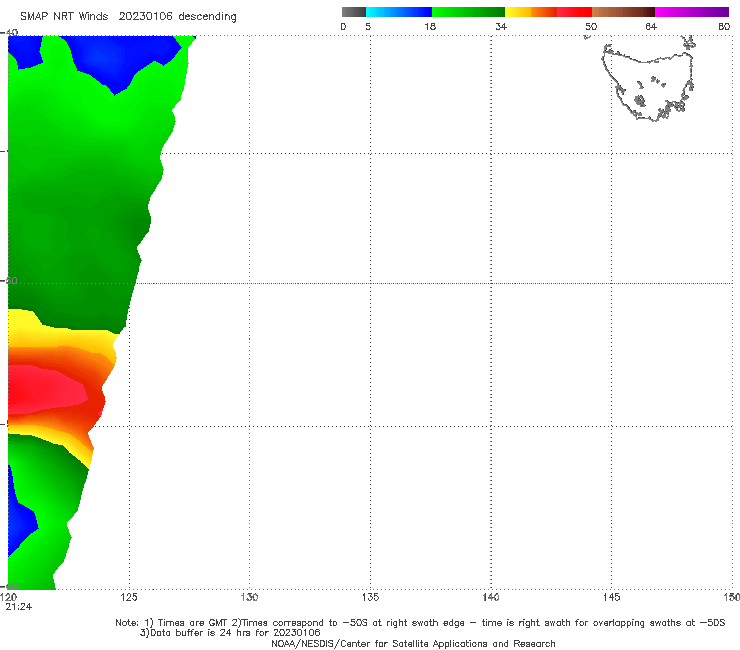This screenshot has height=650, width=740.
Task: Pick the magenta 64–80 color bar segment
Action: pyautogui.click(x=692, y=12)
